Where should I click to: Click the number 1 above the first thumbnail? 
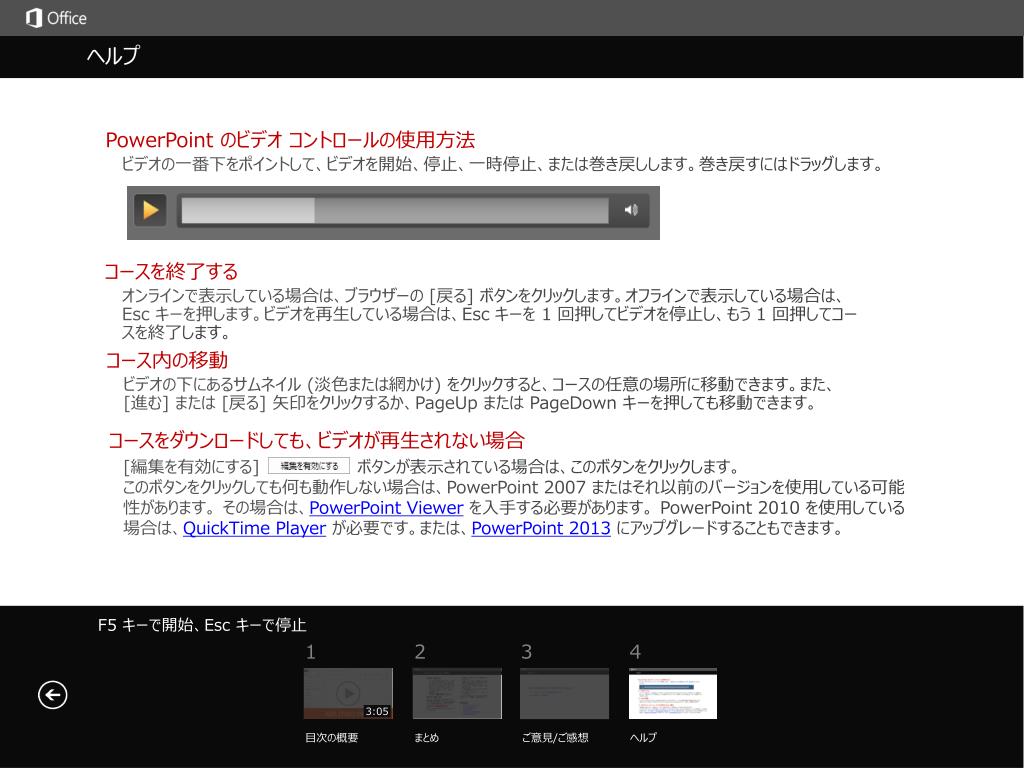[311, 652]
